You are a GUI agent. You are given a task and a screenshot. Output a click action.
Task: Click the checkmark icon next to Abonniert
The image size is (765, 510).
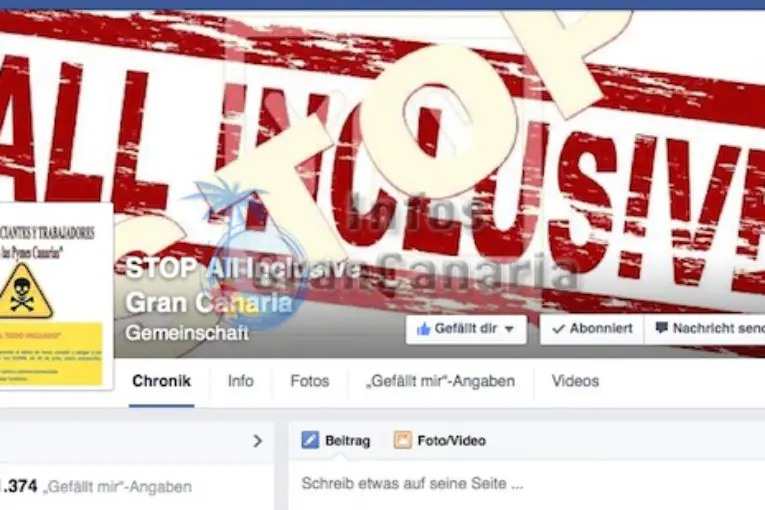[x=558, y=329]
